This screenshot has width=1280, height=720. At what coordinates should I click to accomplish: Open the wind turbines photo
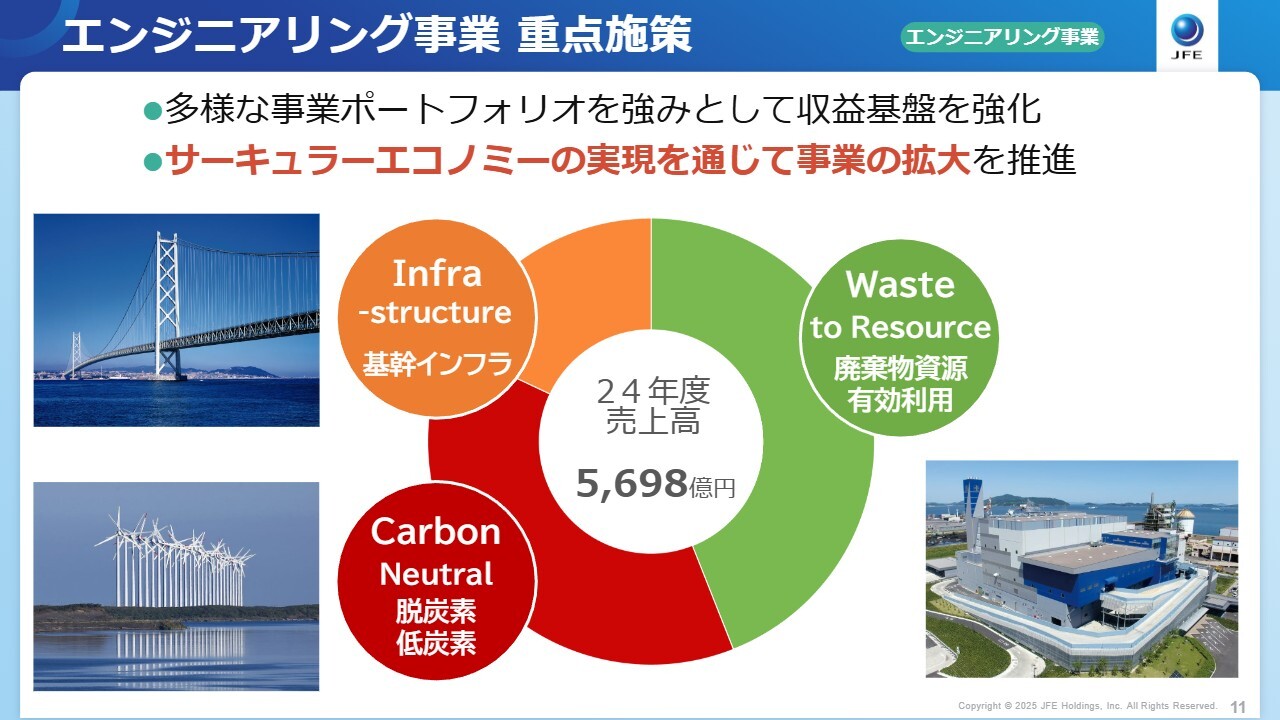pos(177,586)
